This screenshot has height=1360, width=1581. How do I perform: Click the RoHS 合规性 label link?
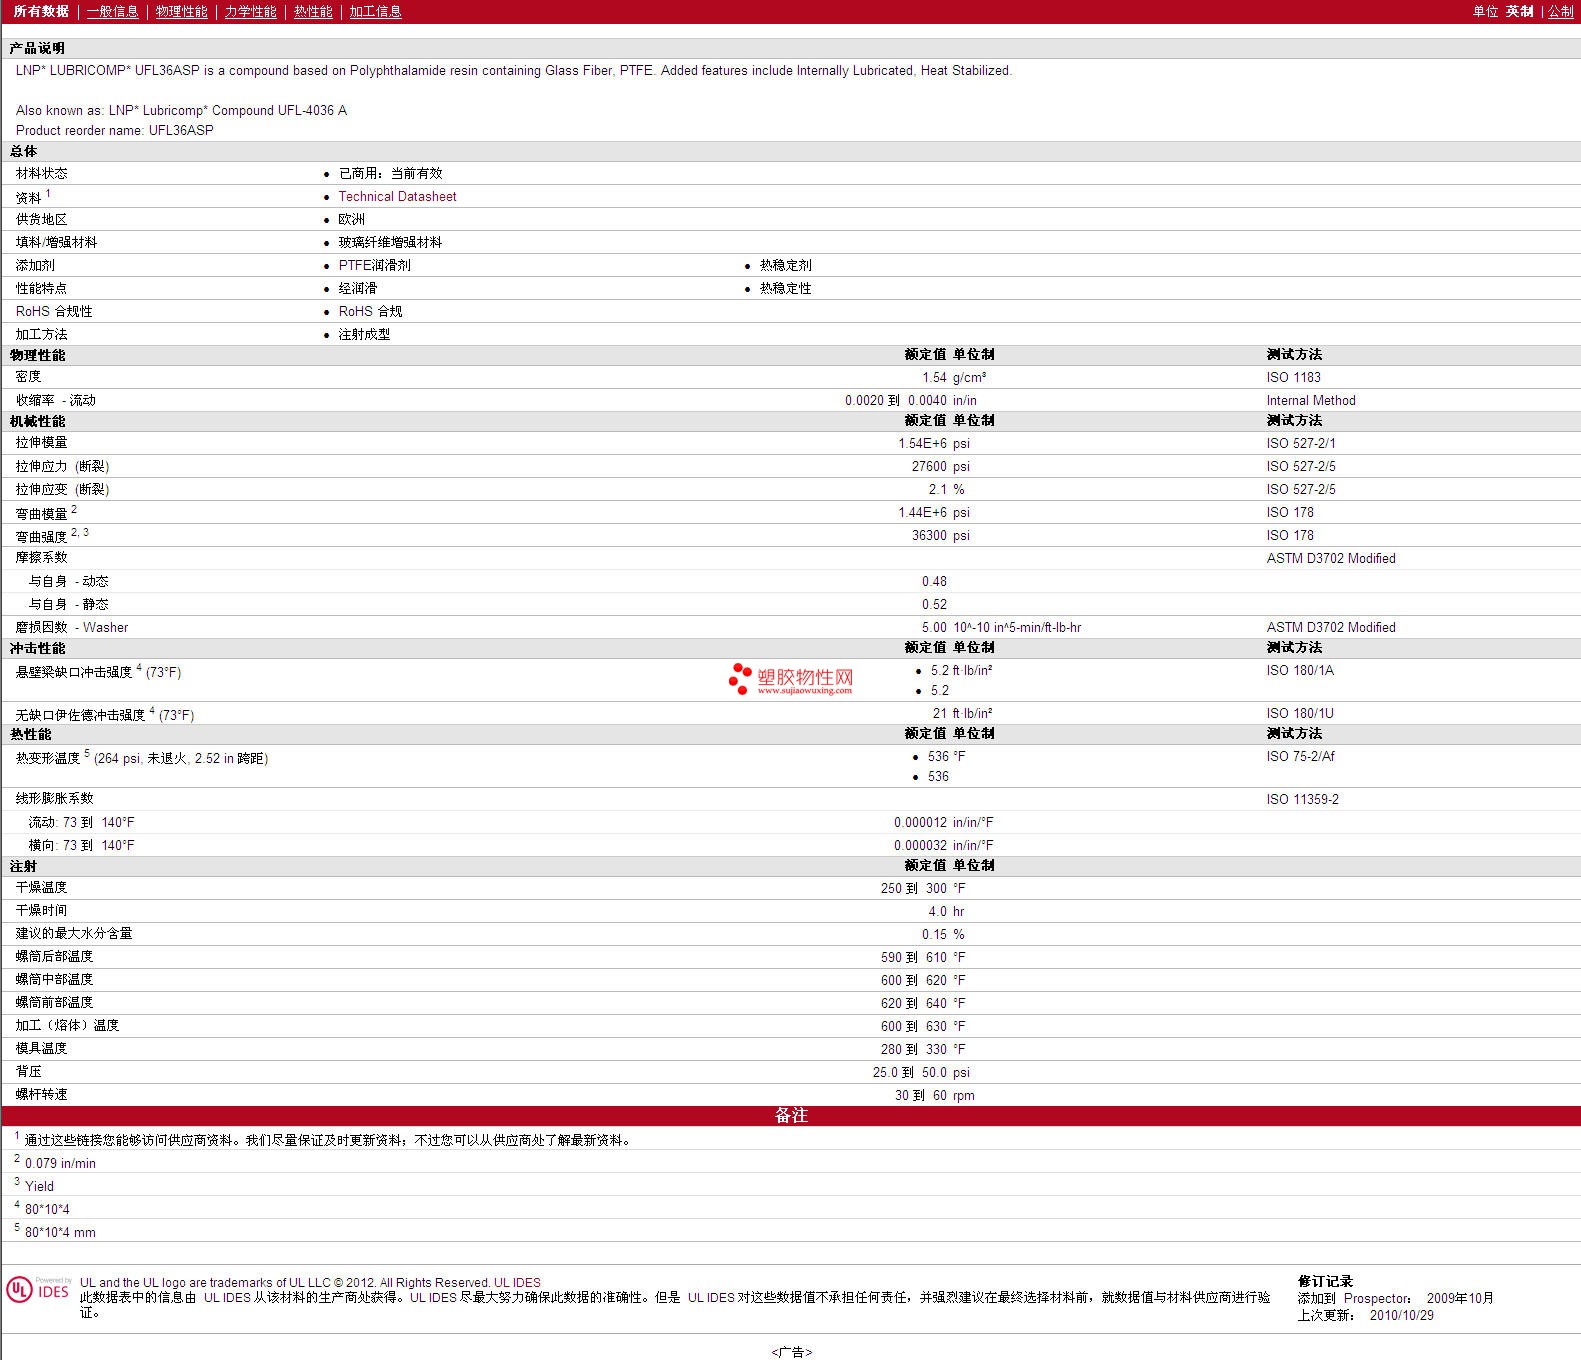click(x=54, y=311)
